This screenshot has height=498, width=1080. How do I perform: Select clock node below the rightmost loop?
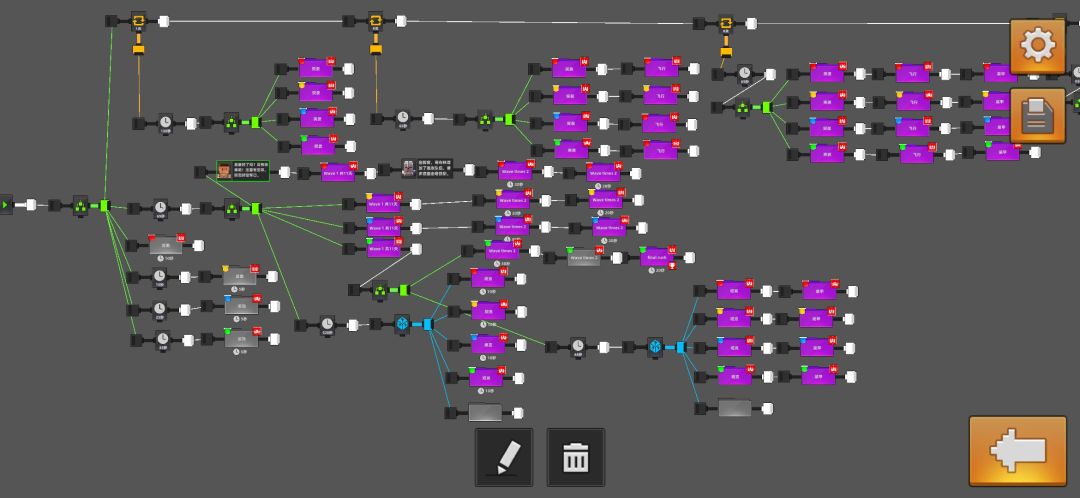click(x=744, y=73)
